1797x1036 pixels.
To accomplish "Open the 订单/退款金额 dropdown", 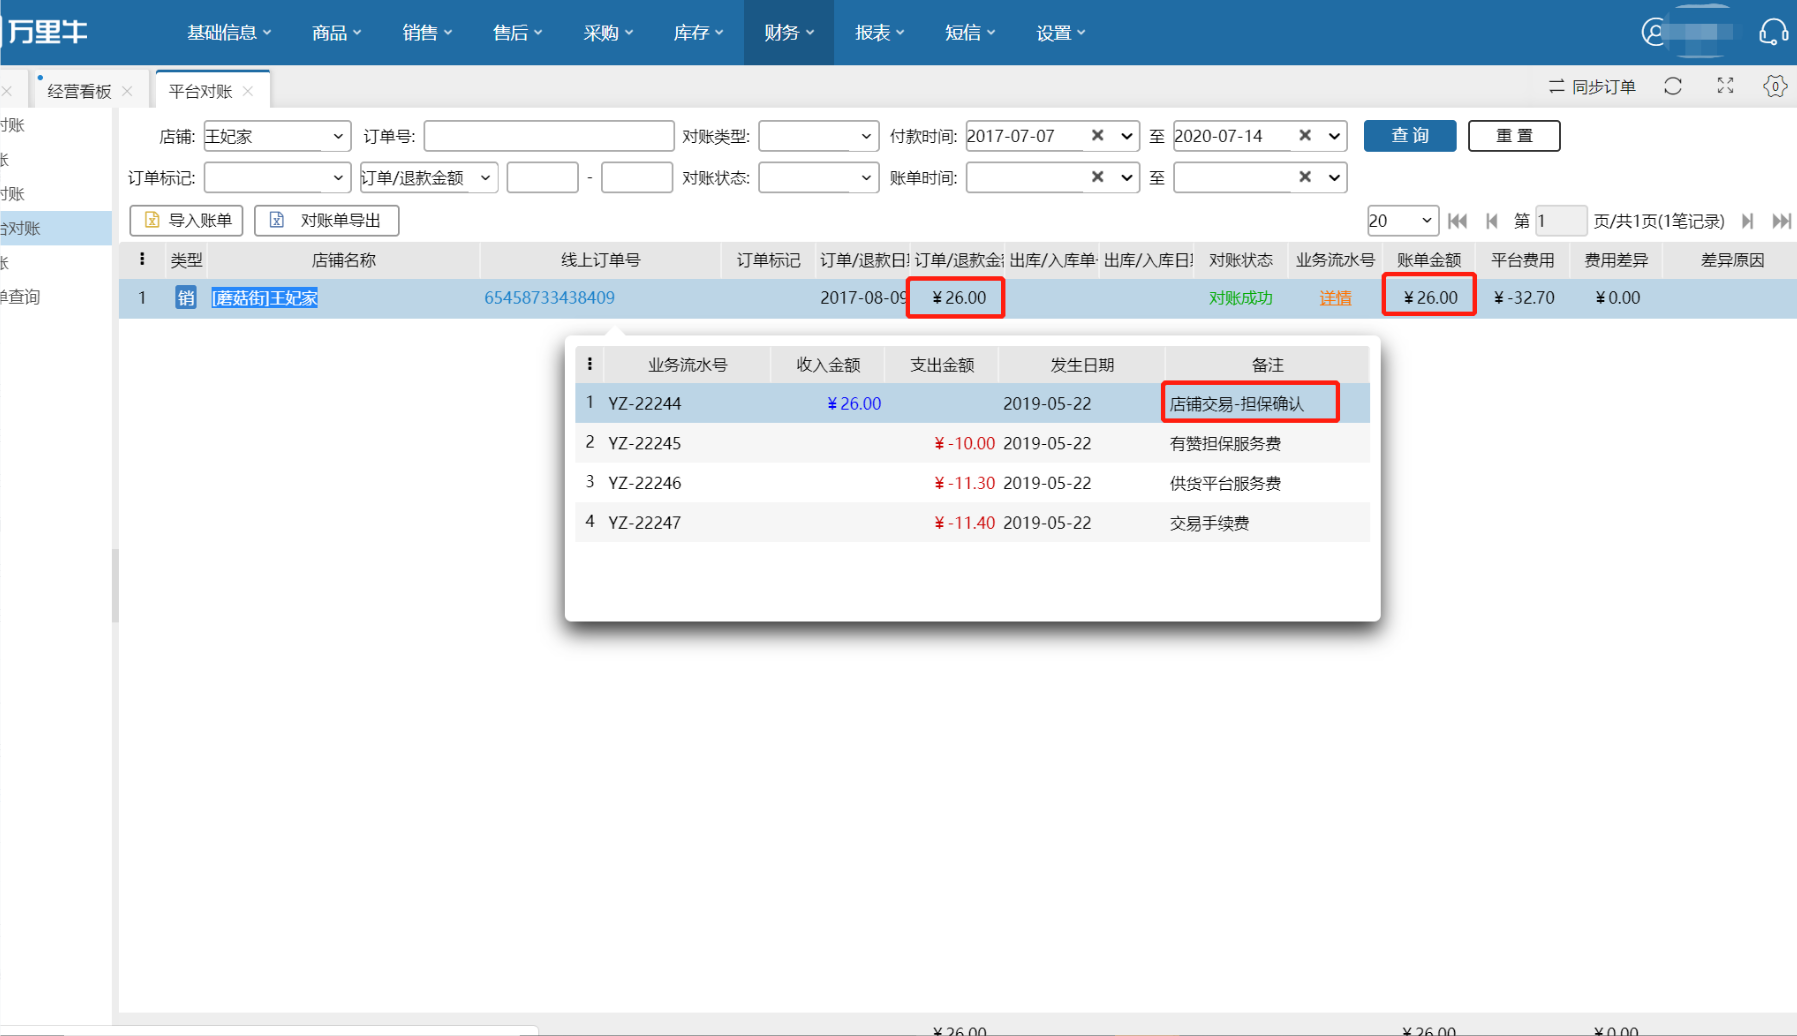I will (428, 178).
